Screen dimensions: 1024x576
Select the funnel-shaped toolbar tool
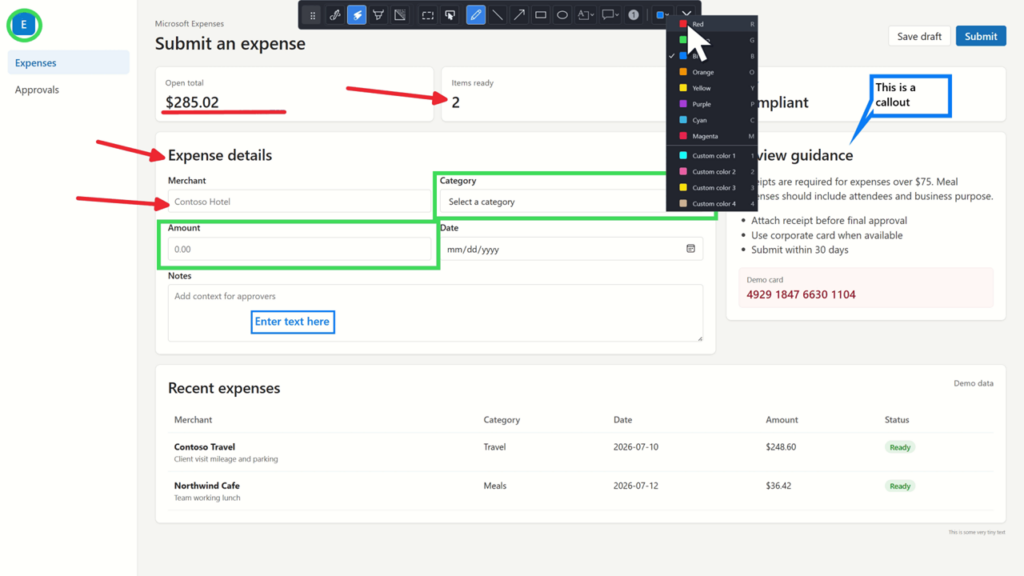378,15
